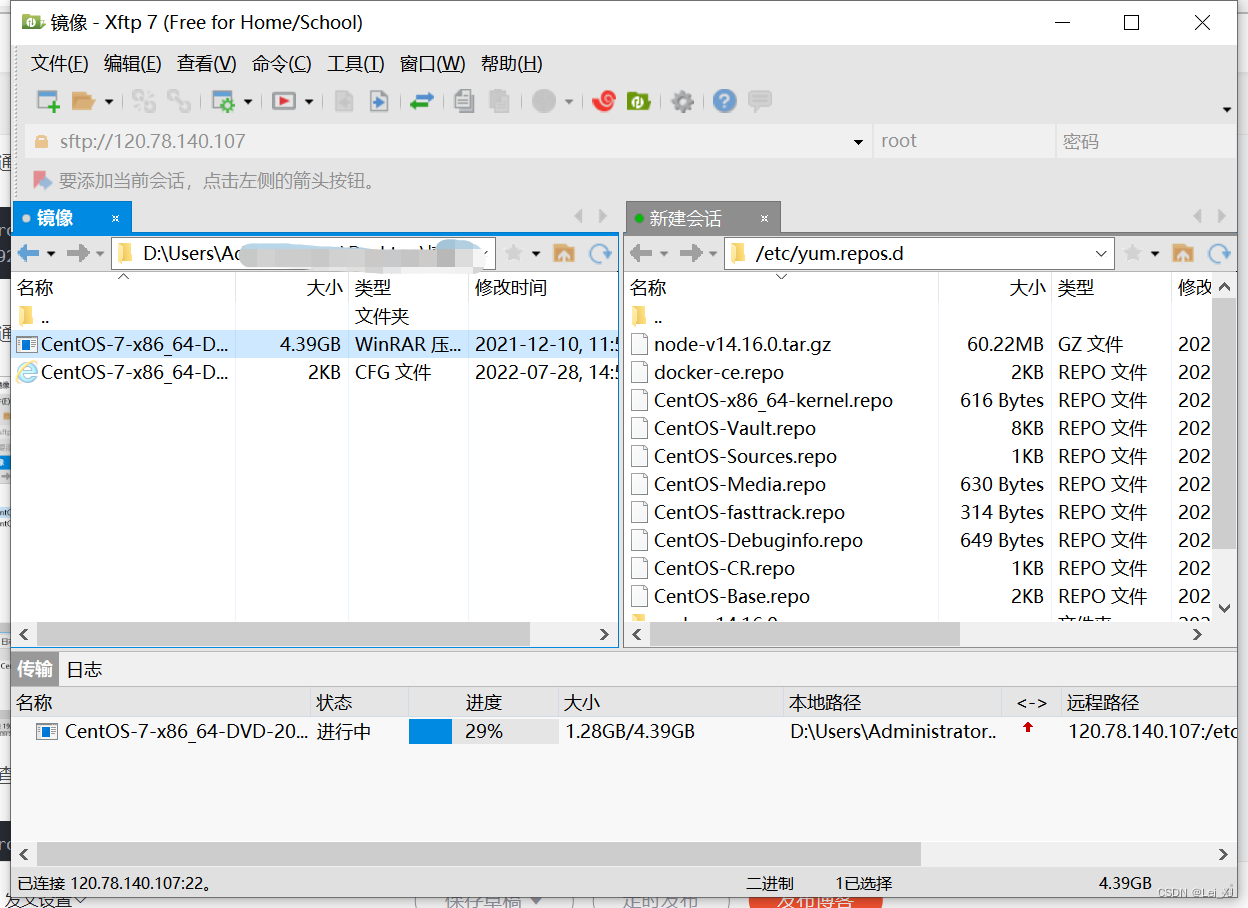Close the 新建会话 tab
The image size is (1248, 908).
(765, 218)
